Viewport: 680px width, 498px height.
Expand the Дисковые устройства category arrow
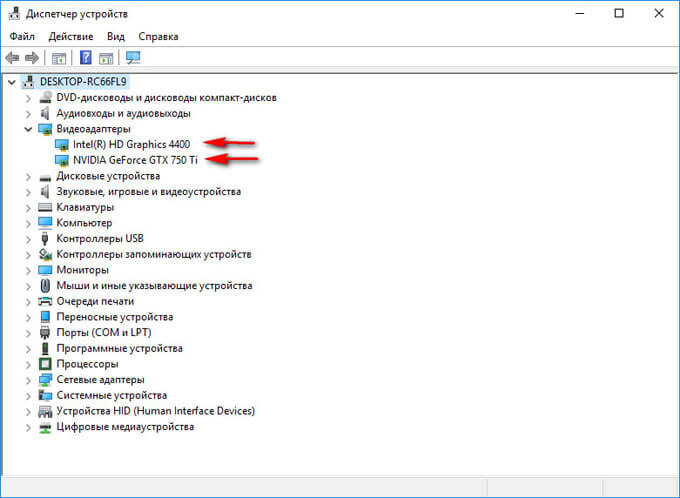(28, 177)
